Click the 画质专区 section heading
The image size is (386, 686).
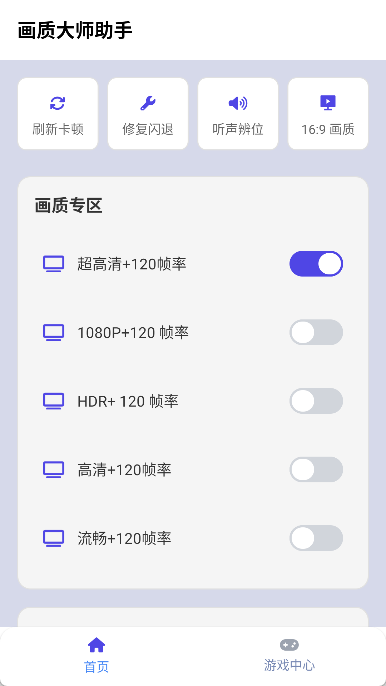[x=68, y=206]
